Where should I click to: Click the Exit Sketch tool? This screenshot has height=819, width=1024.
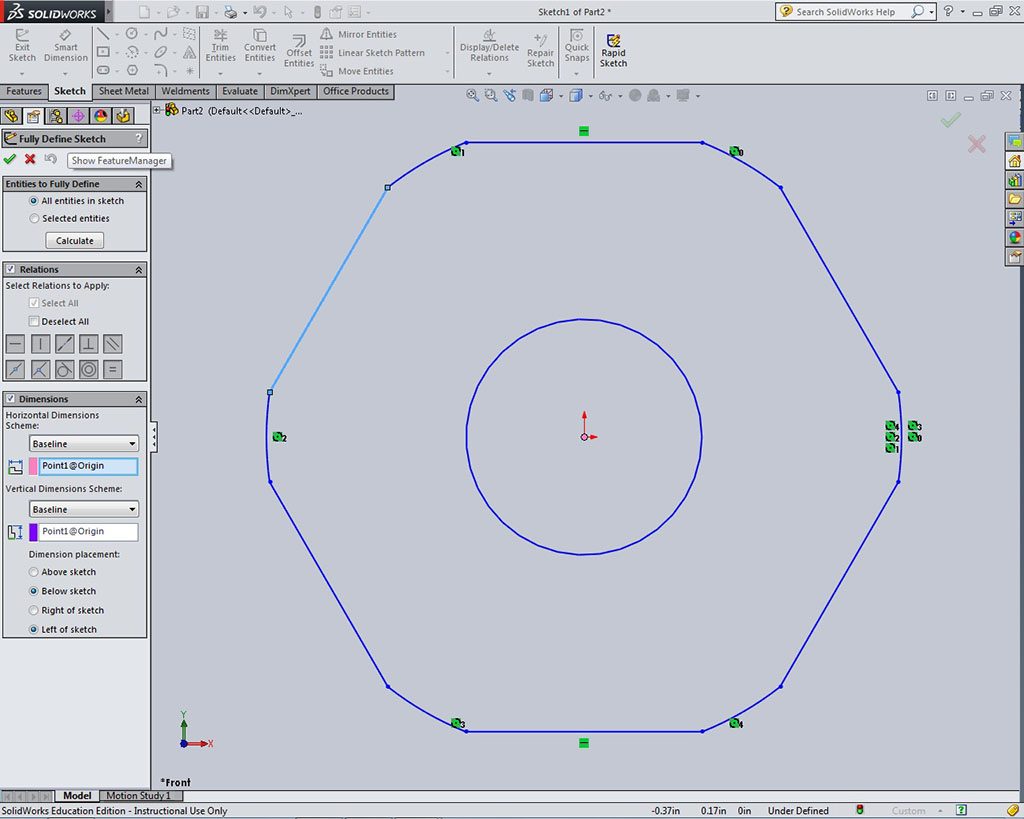point(22,46)
